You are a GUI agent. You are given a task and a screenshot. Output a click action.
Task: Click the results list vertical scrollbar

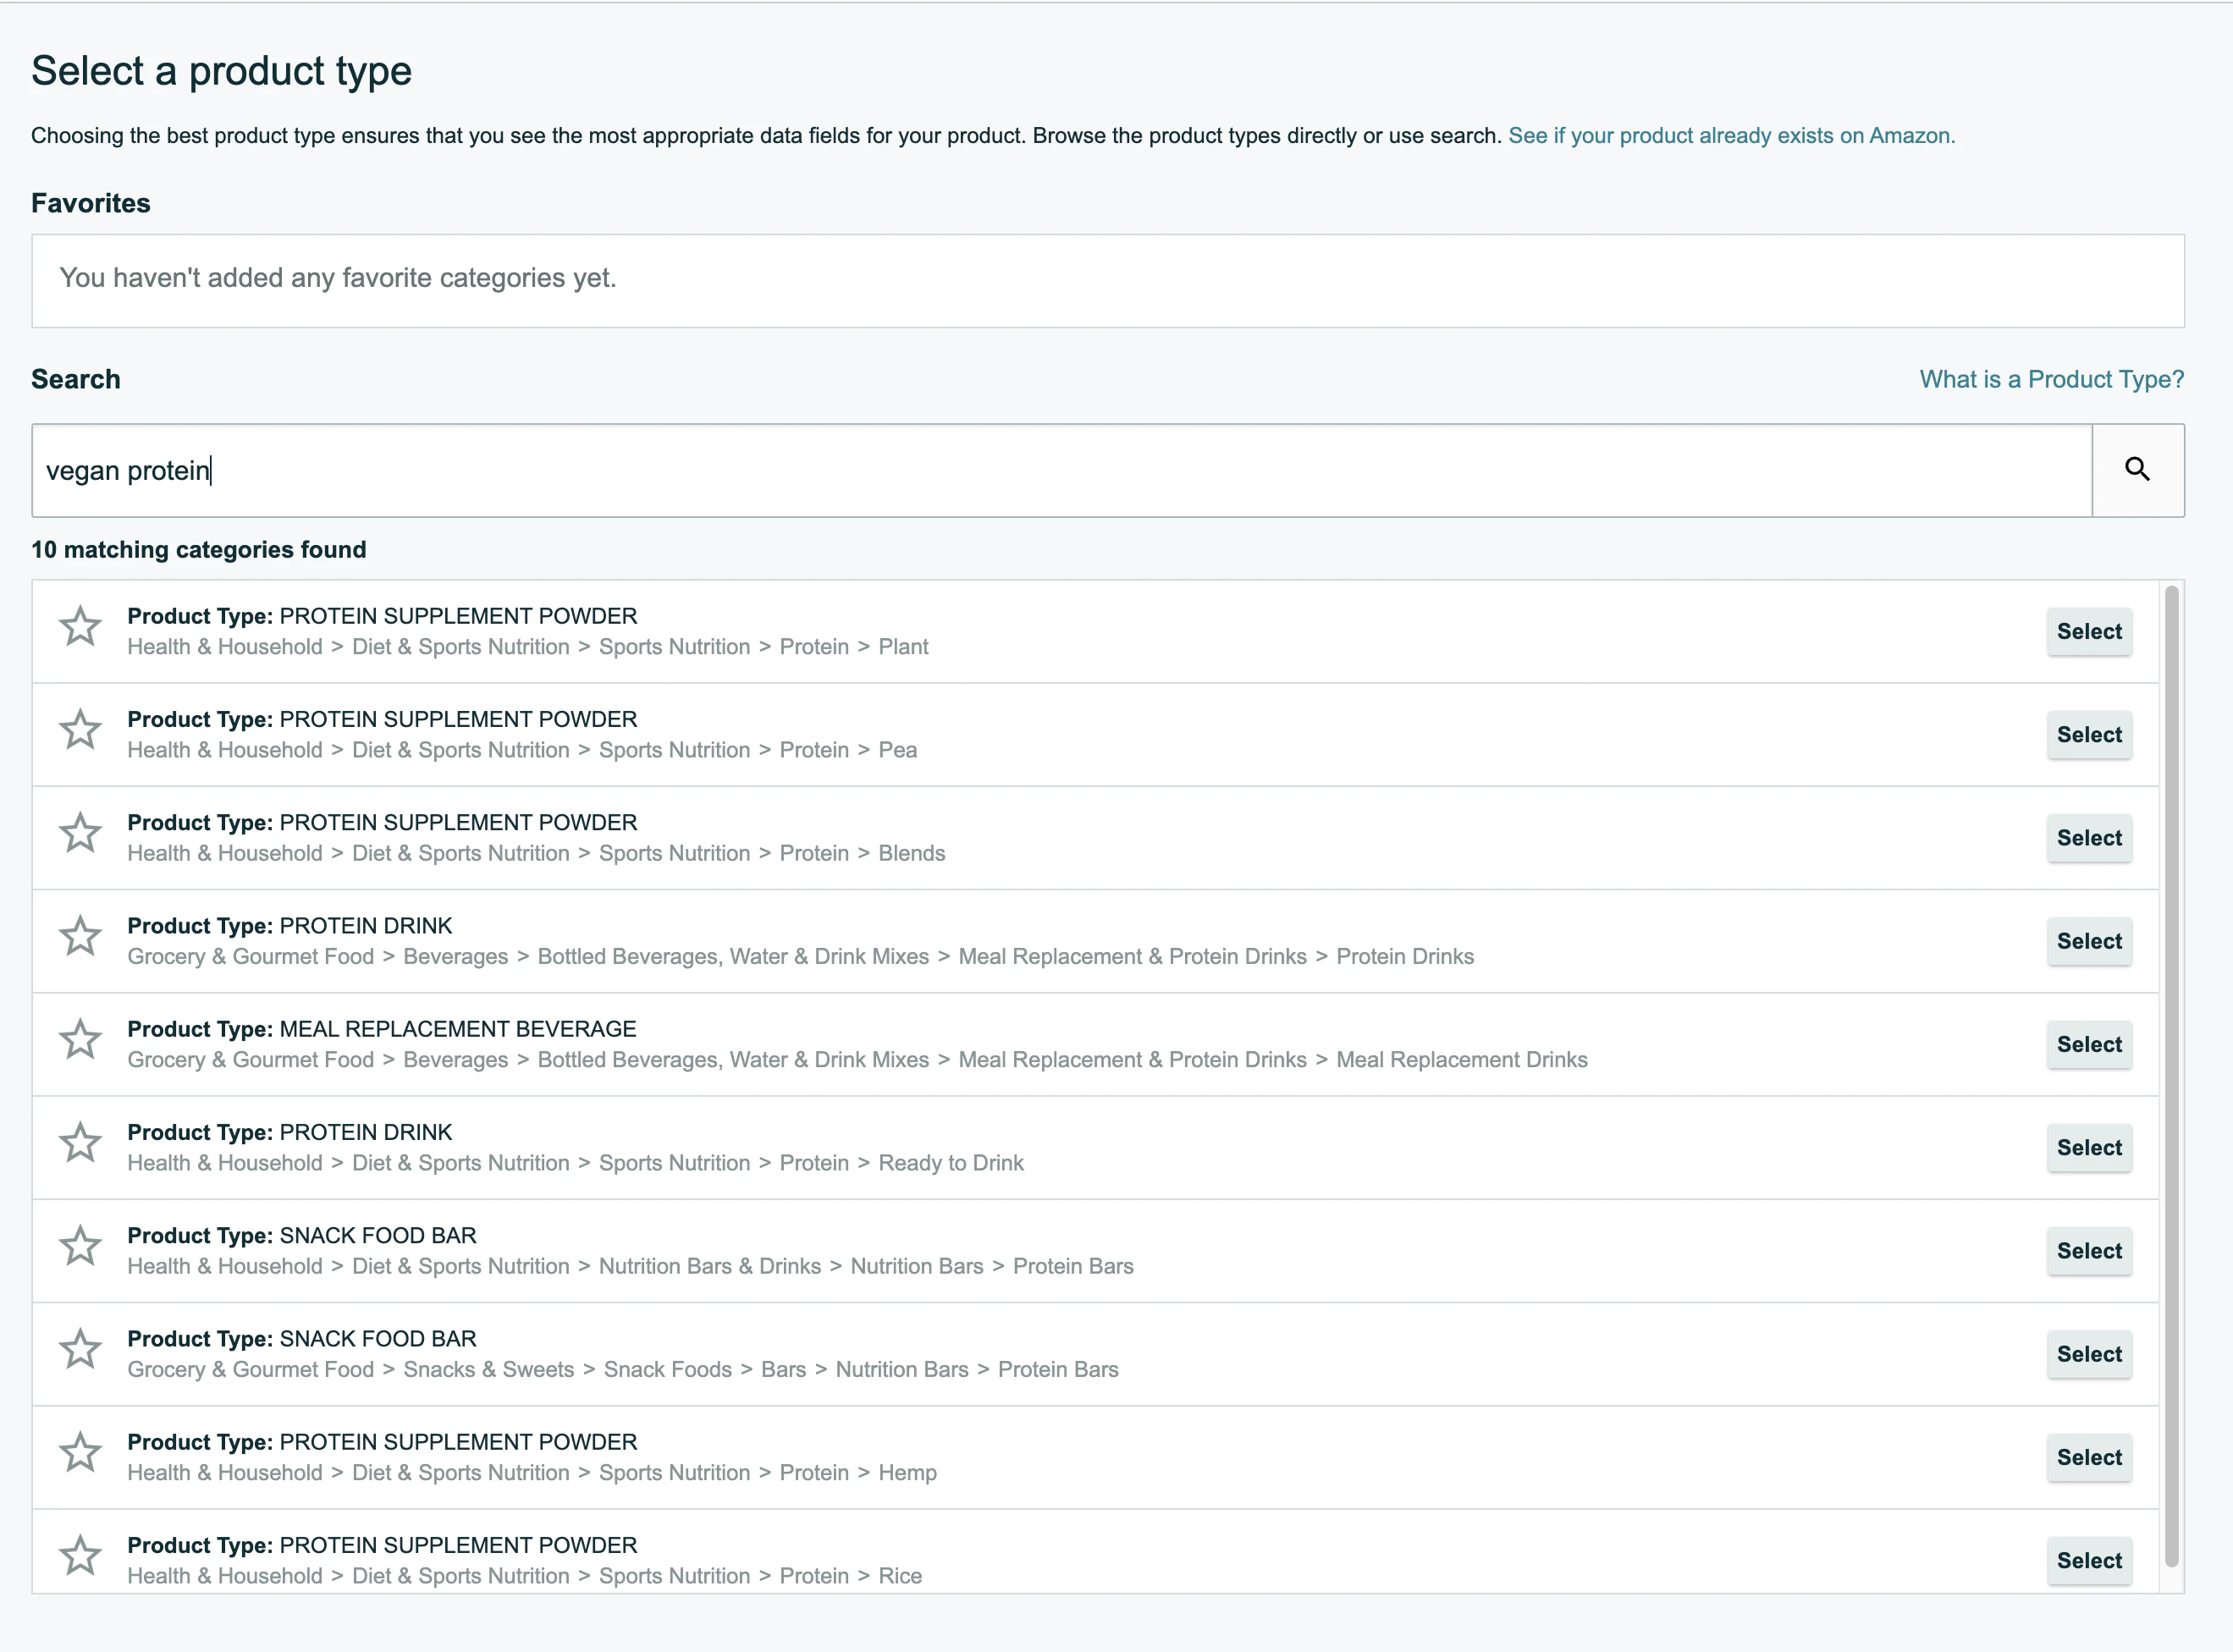(x=2171, y=1078)
